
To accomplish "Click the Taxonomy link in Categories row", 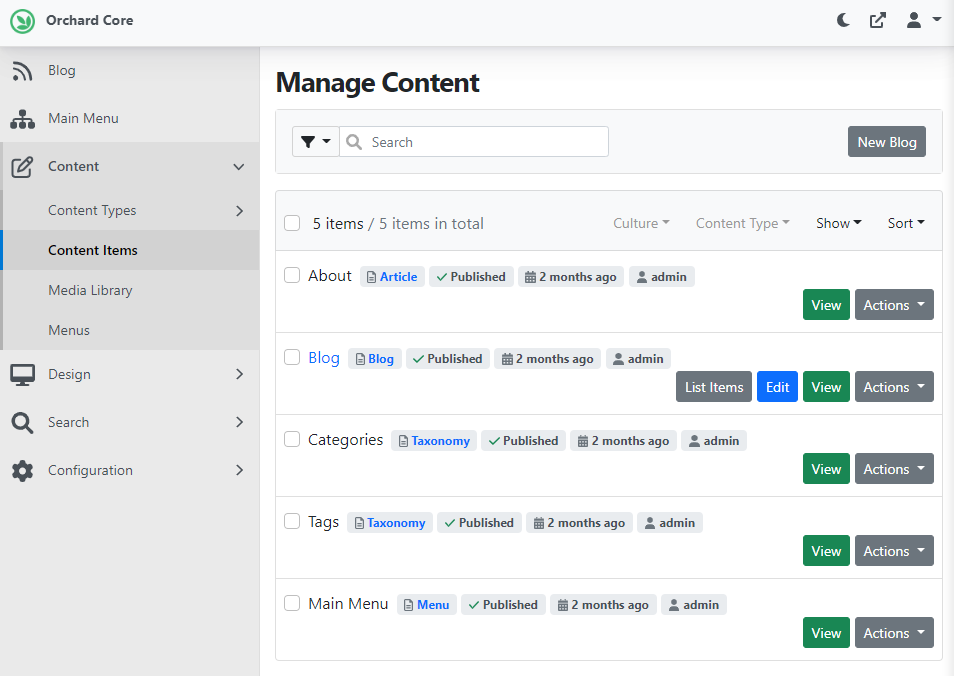I will pyautogui.click(x=440, y=441).
